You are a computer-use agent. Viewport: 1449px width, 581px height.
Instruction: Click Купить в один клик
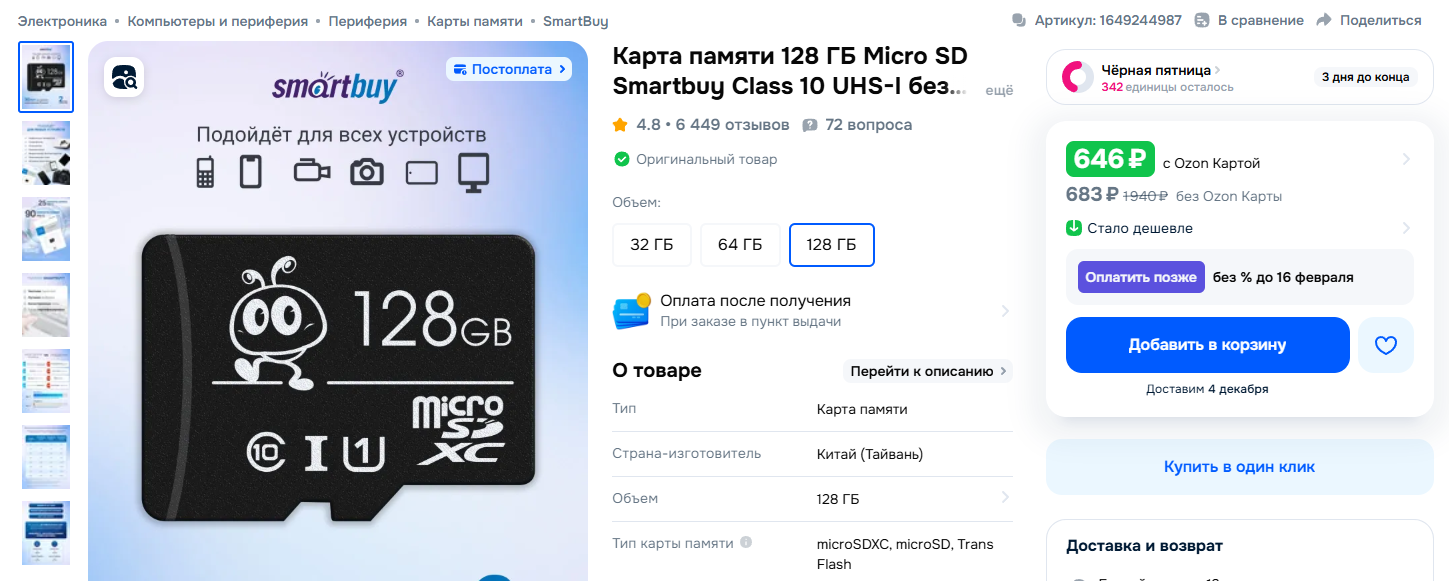coord(1240,467)
